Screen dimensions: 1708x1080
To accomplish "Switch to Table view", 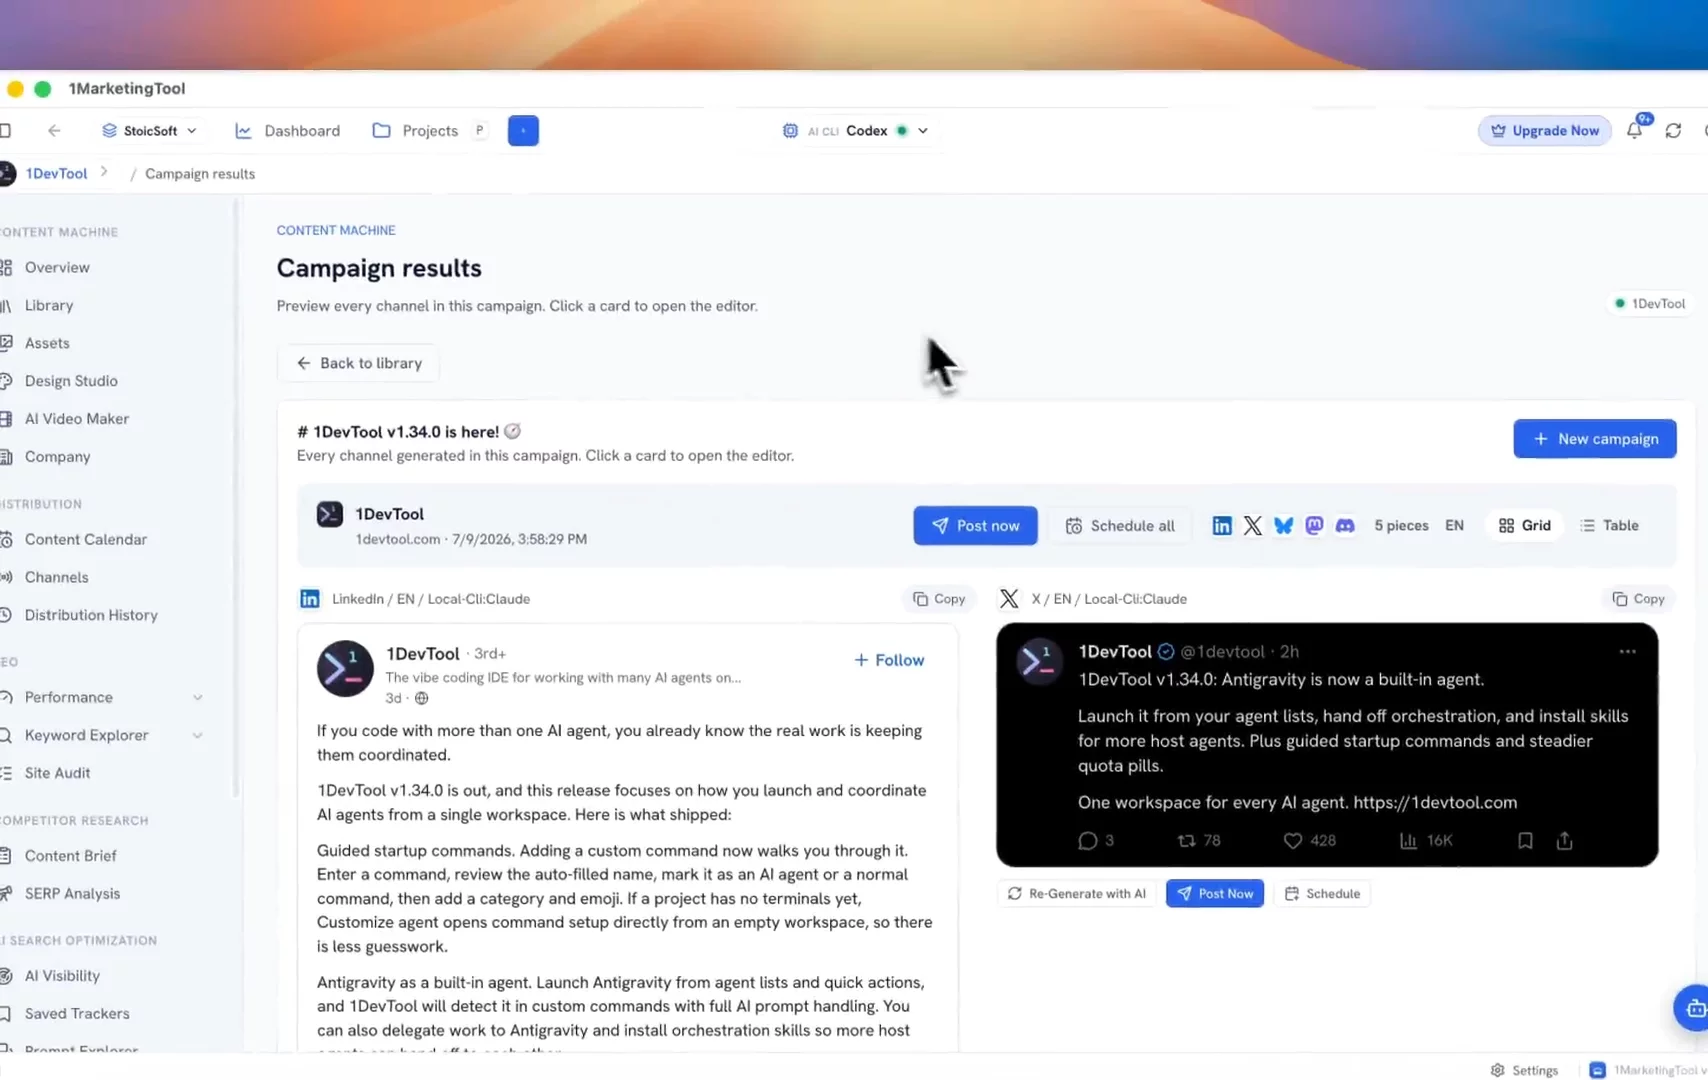I will pyautogui.click(x=1609, y=526).
